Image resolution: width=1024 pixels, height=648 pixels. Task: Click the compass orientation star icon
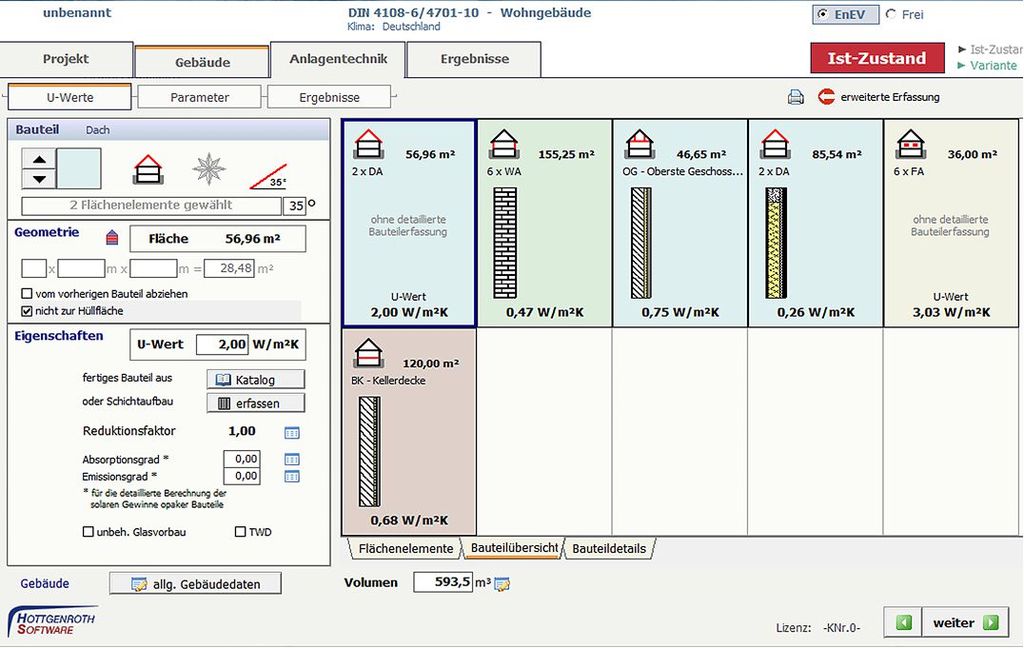pyautogui.click(x=209, y=168)
